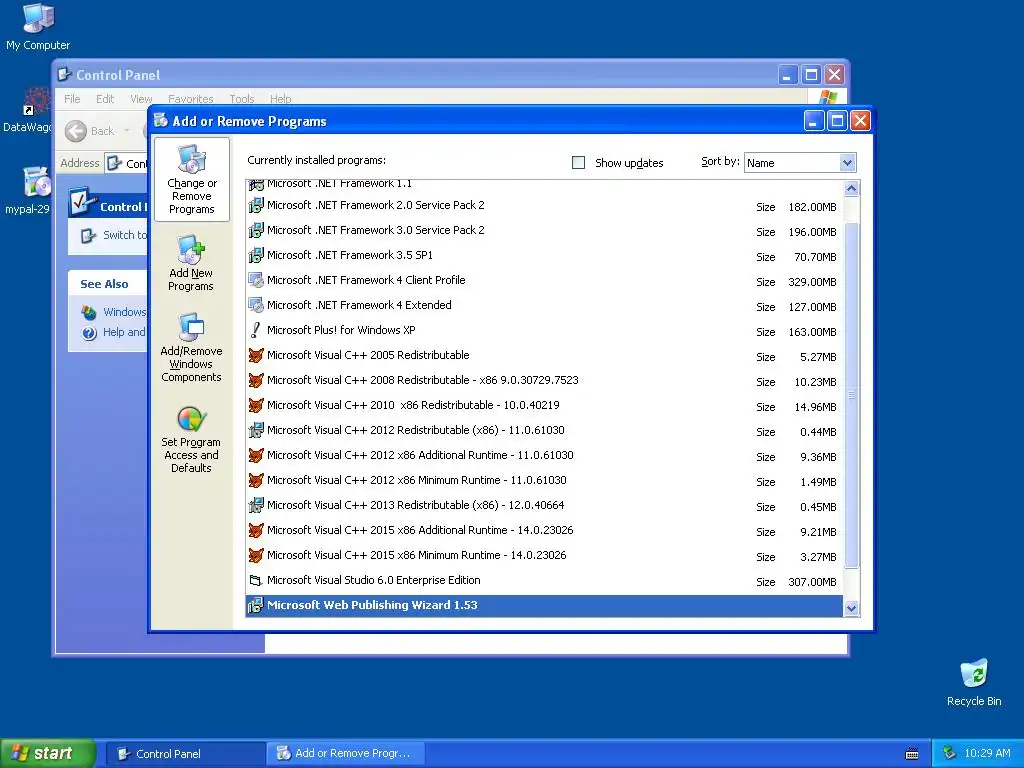Click the system tray clock 10:29 AM
This screenshot has width=1024, height=768.
tap(987, 754)
